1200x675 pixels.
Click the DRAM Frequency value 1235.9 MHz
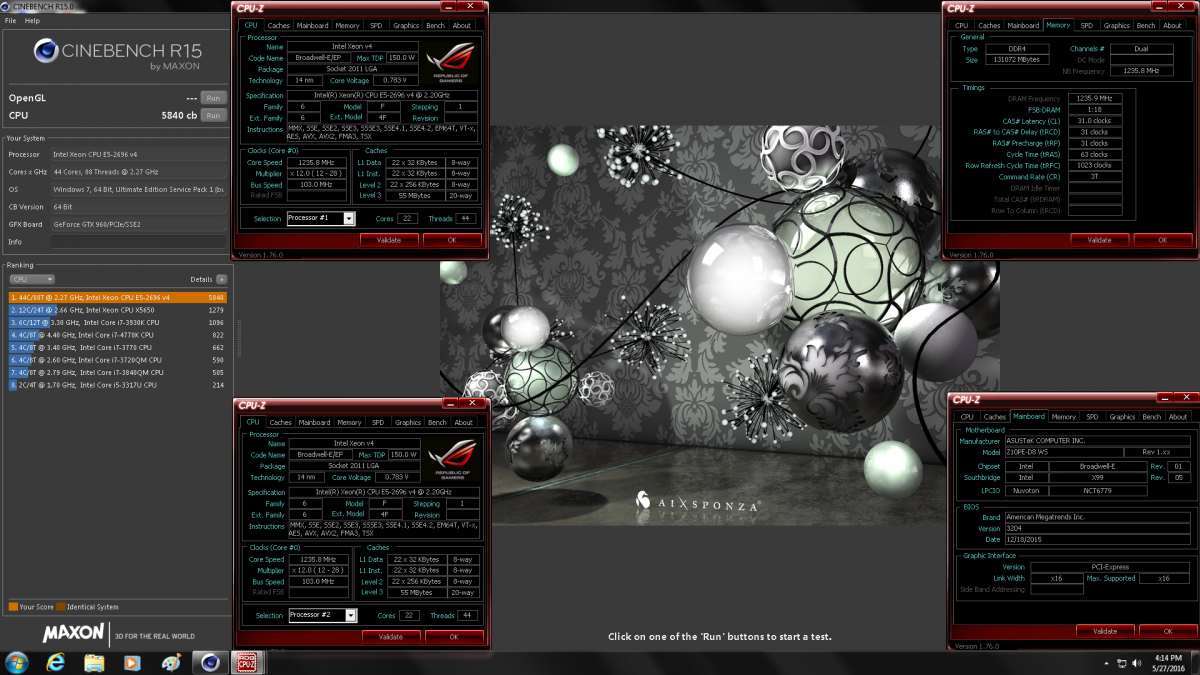[x=1095, y=98]
